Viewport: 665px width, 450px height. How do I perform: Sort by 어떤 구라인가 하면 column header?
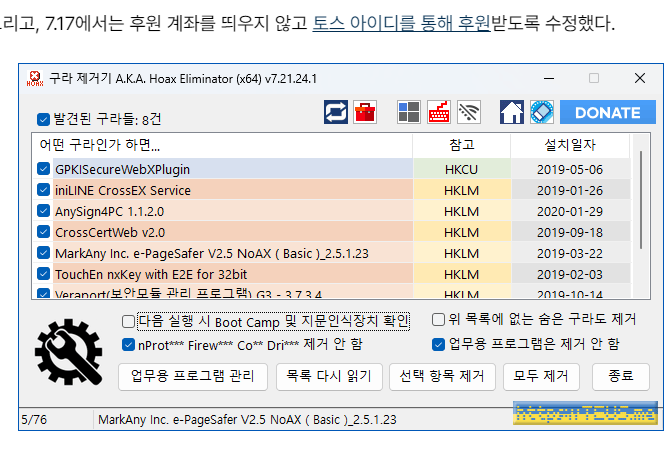coord(221,145)
